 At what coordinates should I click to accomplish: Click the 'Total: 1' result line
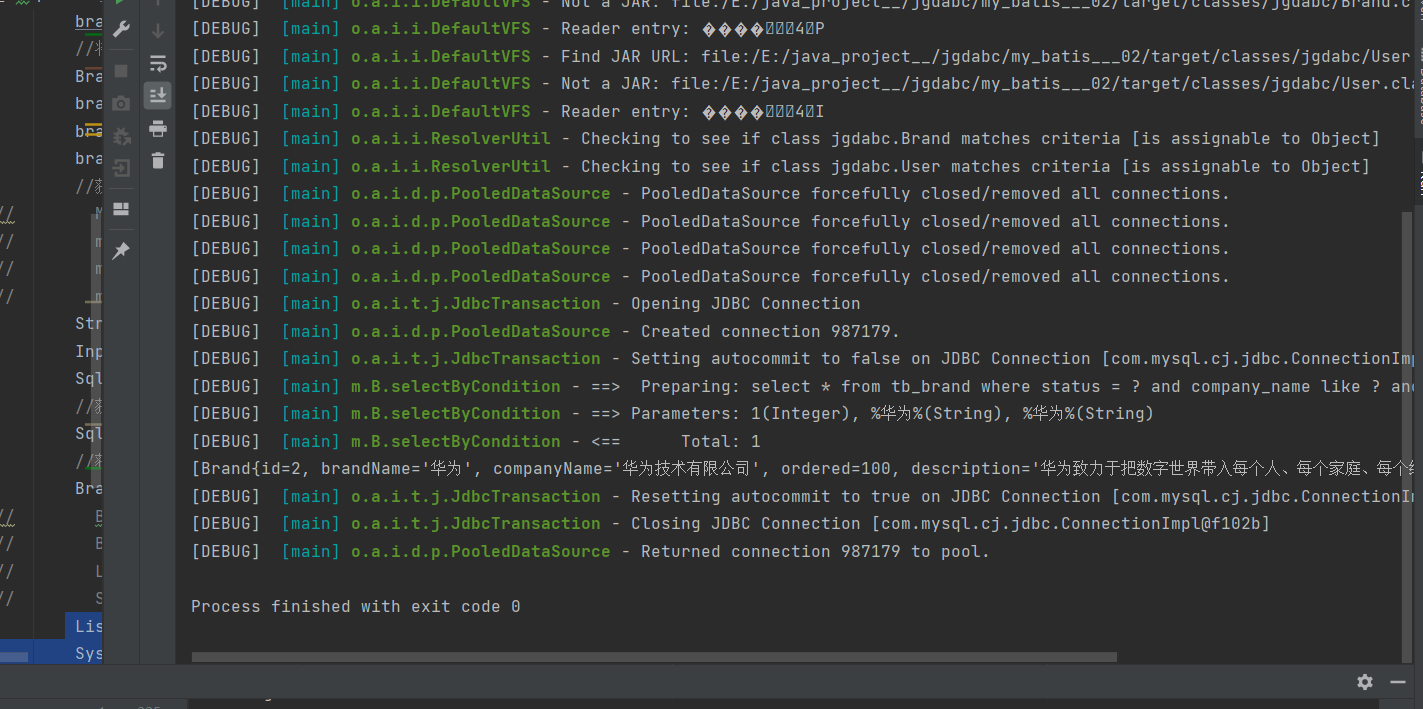476,441
